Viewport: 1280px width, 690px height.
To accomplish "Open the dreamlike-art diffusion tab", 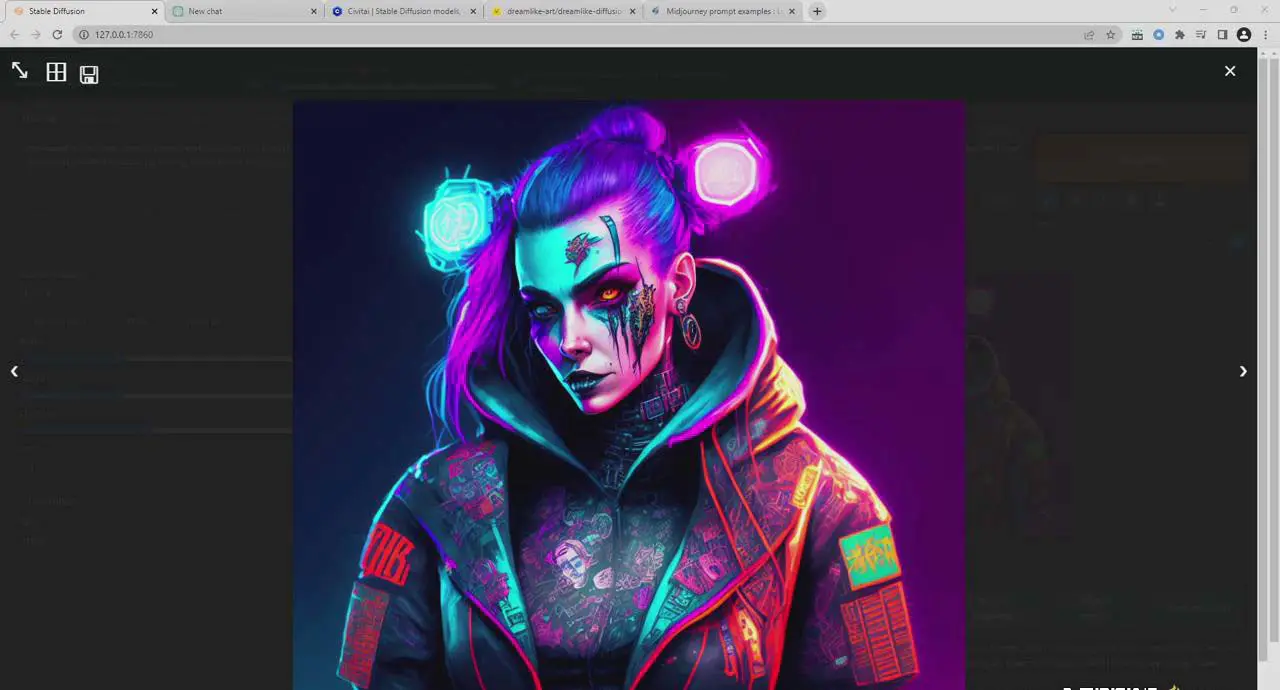I will [x=560, y=11].
